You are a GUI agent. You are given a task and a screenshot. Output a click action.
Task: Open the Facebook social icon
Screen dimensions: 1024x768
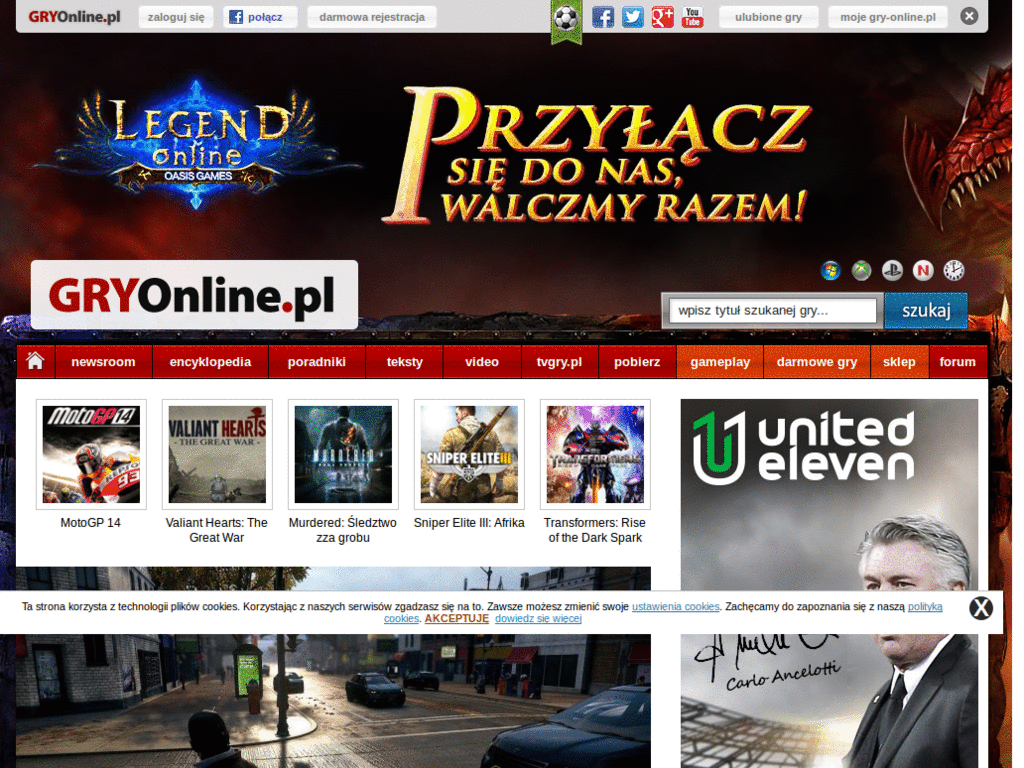click(x=602, y=17)
